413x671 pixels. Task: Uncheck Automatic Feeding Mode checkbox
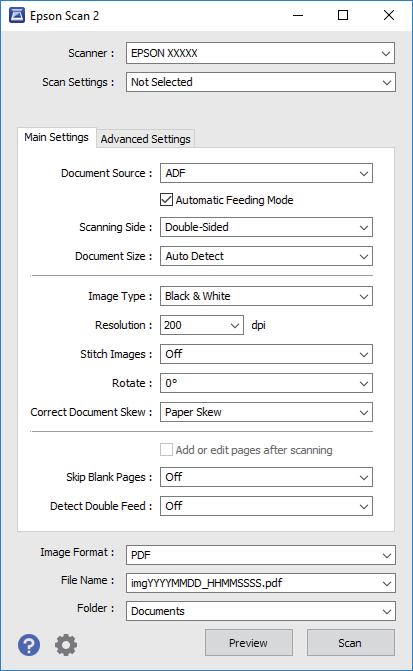point(166,199)
